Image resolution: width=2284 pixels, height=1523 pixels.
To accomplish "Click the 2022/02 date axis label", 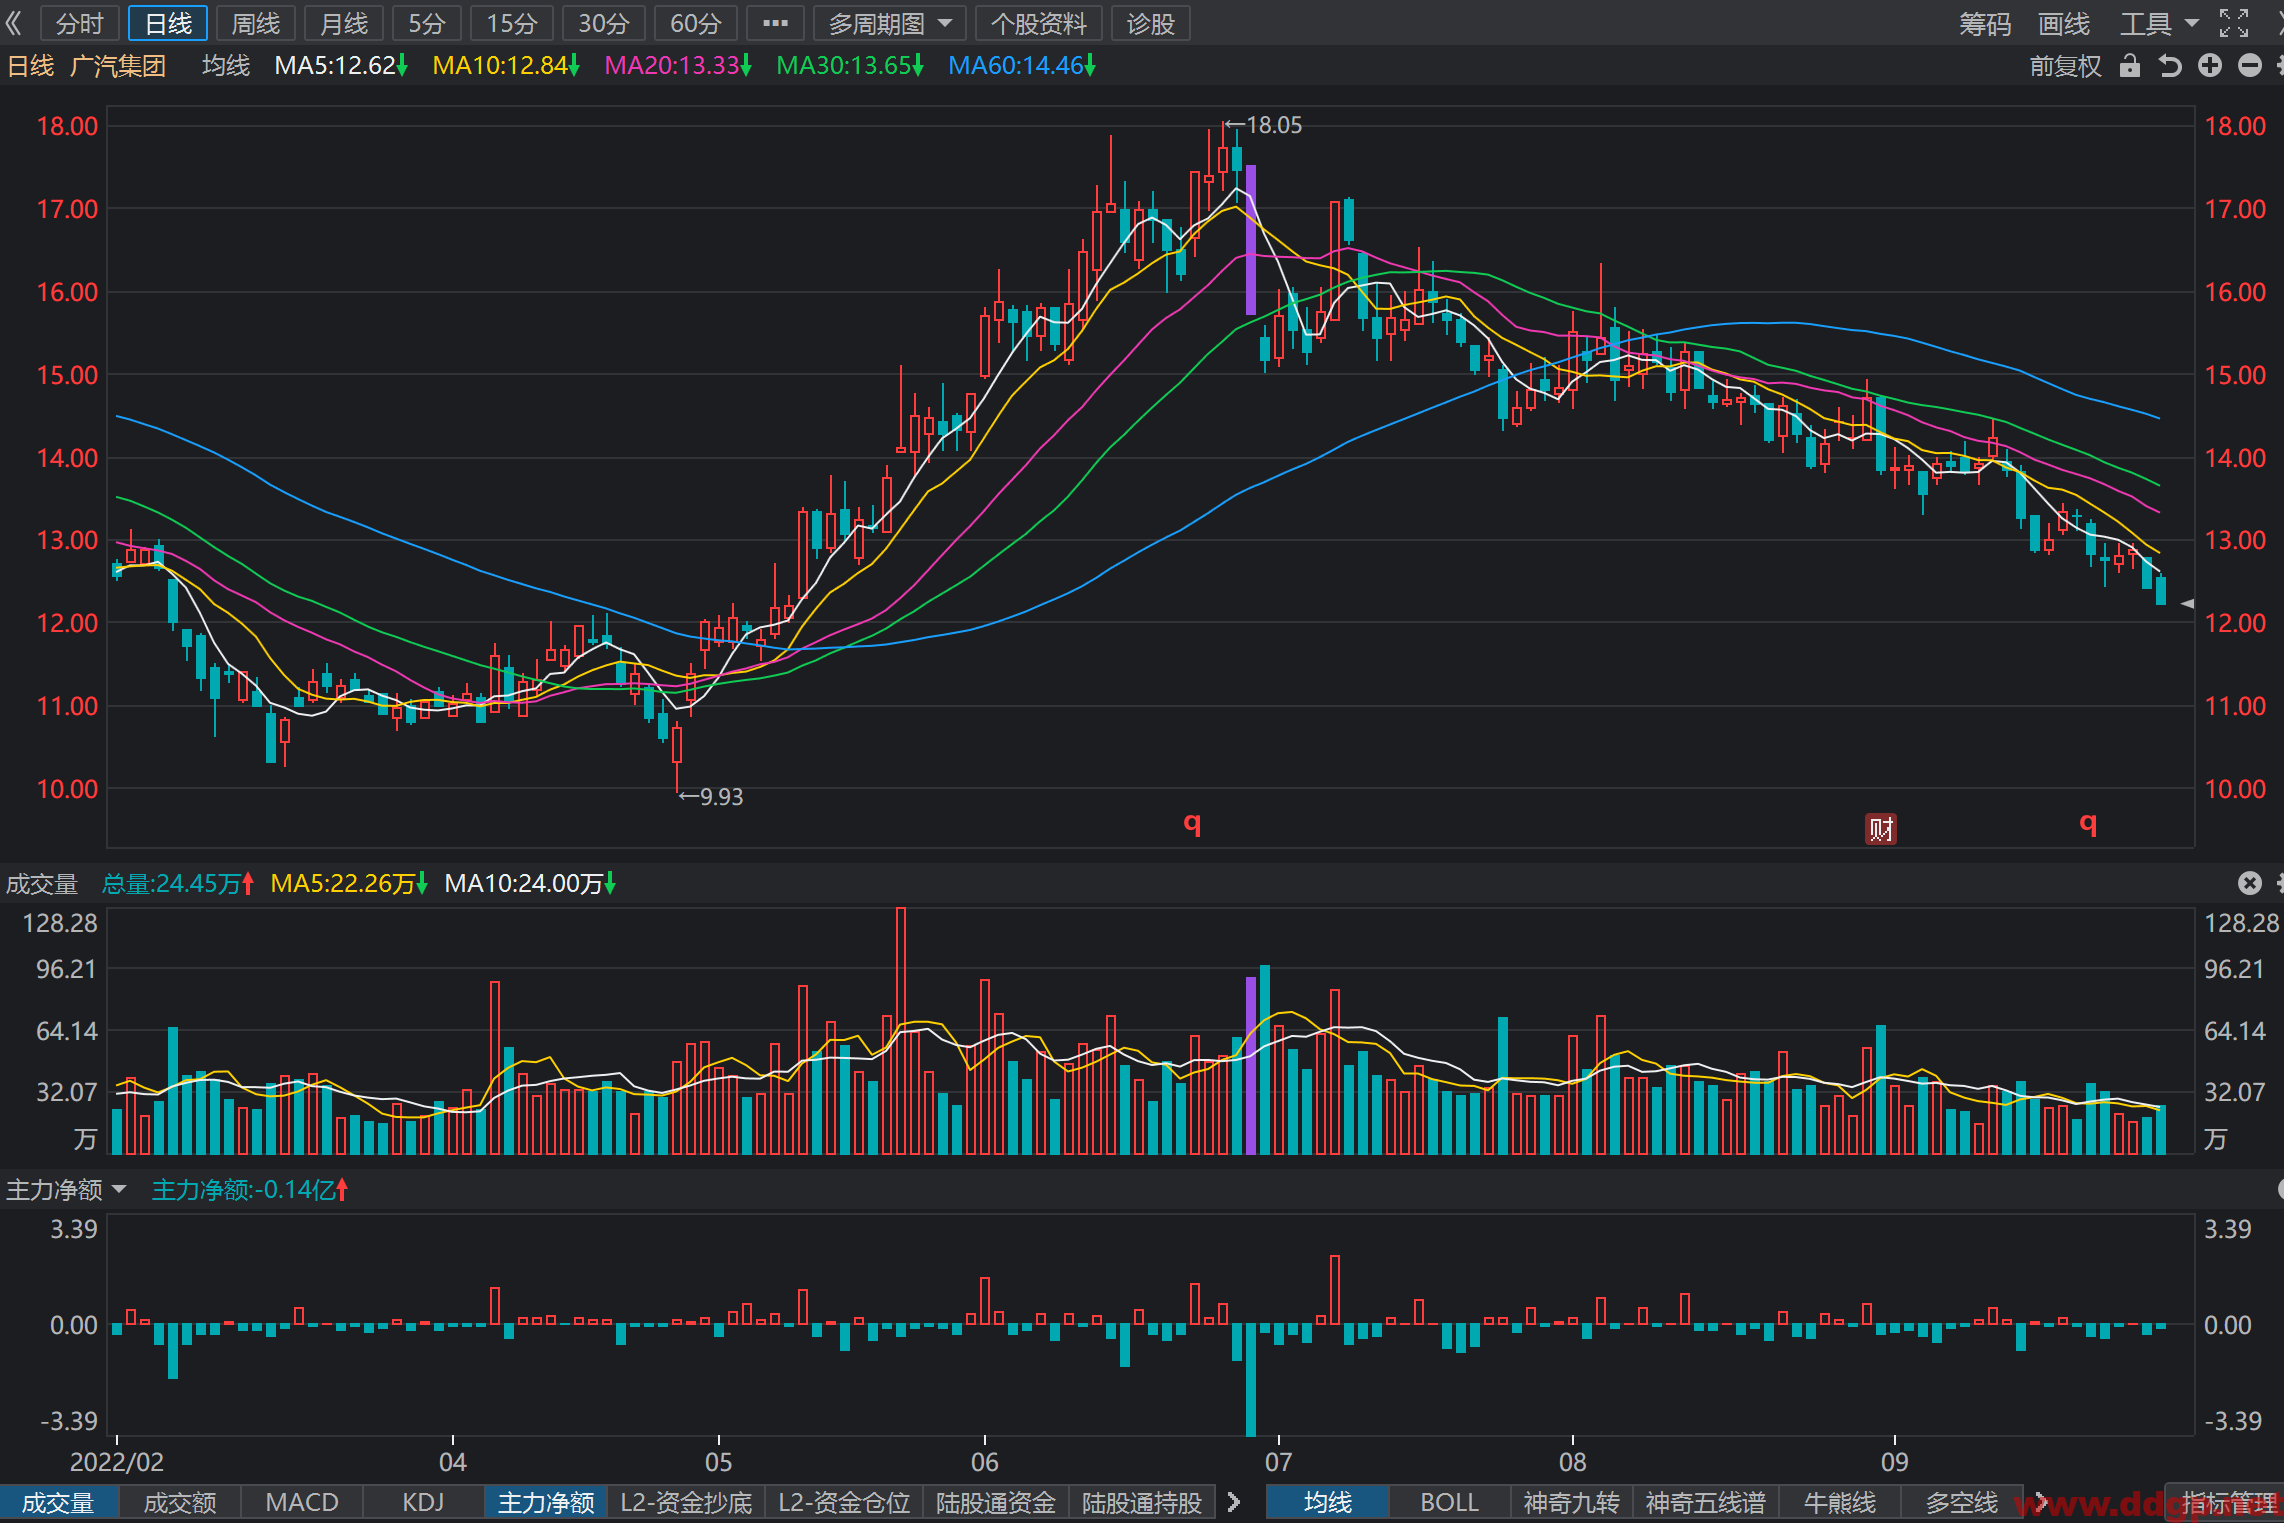I will (x=117, y=1462).
